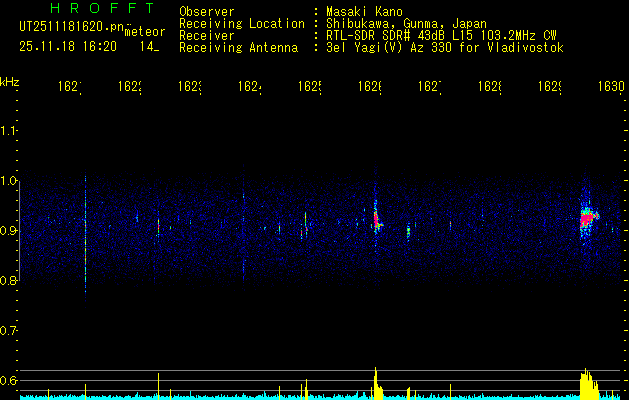Click the large red meteor echo before 1630

[x=588, y=219]
